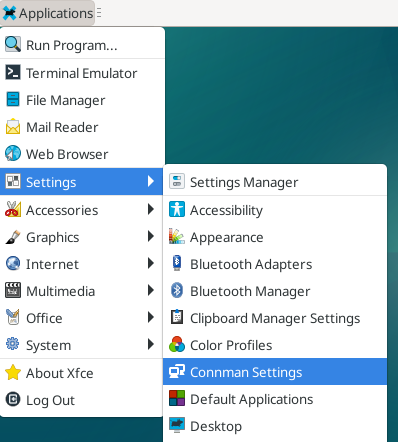Click the Multimedia category label
The image size is (398, 442).
61,291
